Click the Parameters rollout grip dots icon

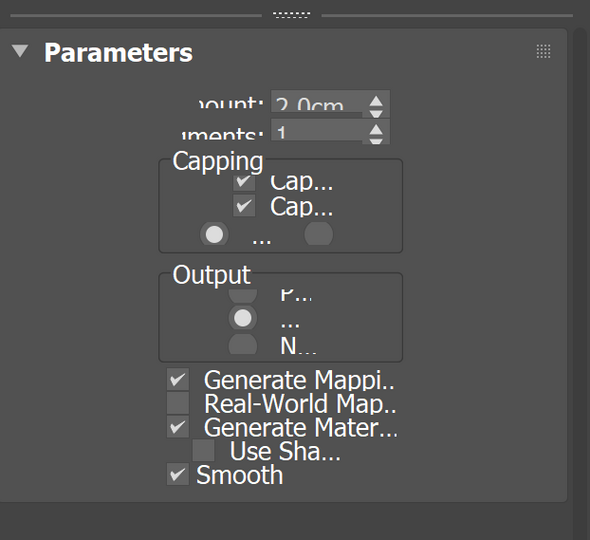pos(543,51)
